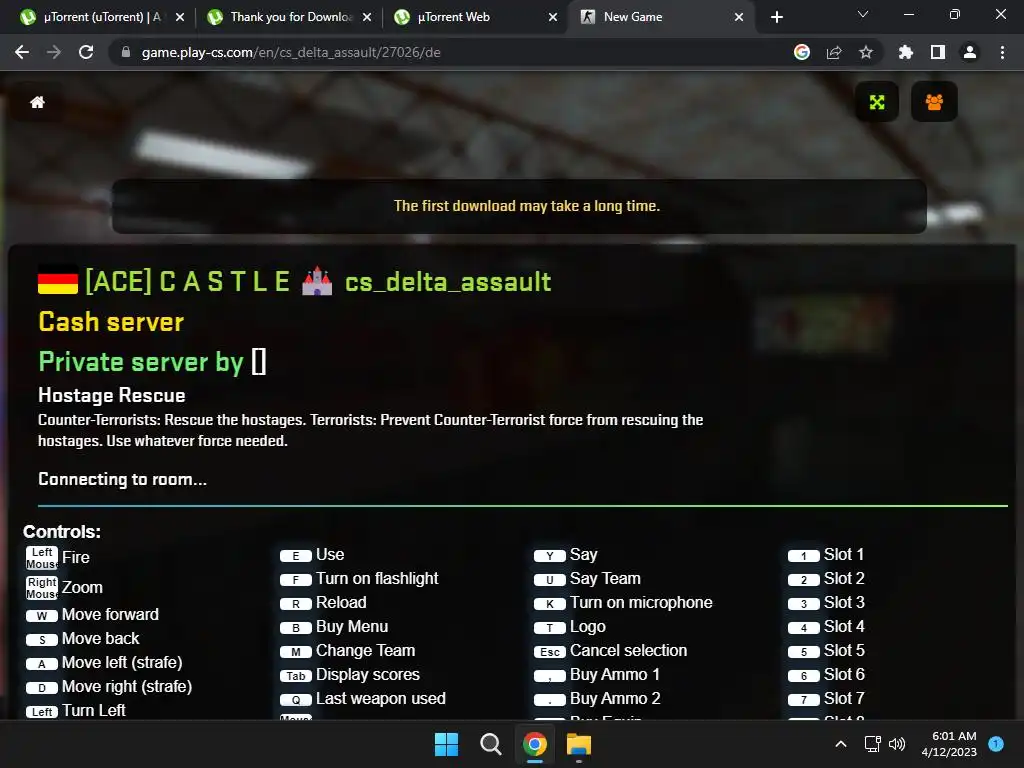Click the address bar URL field
This screenshot has height=768, width=1024.
click(451, 52)
